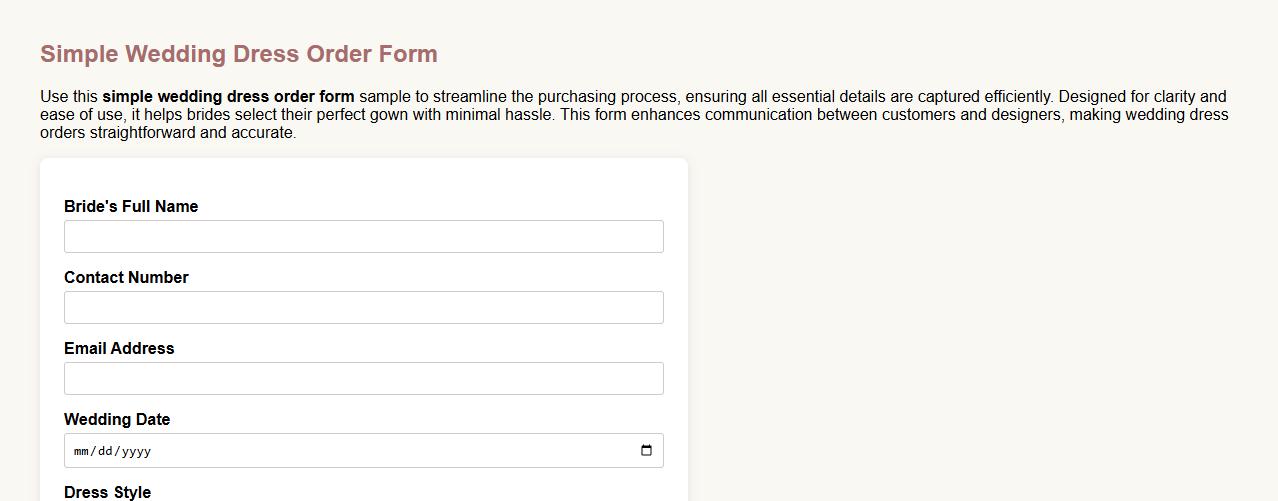The width and height of the screenshot is (1278, 501).
Task: Click the bold "simple wedding dress order form" phrase
Action: (228, 97)
